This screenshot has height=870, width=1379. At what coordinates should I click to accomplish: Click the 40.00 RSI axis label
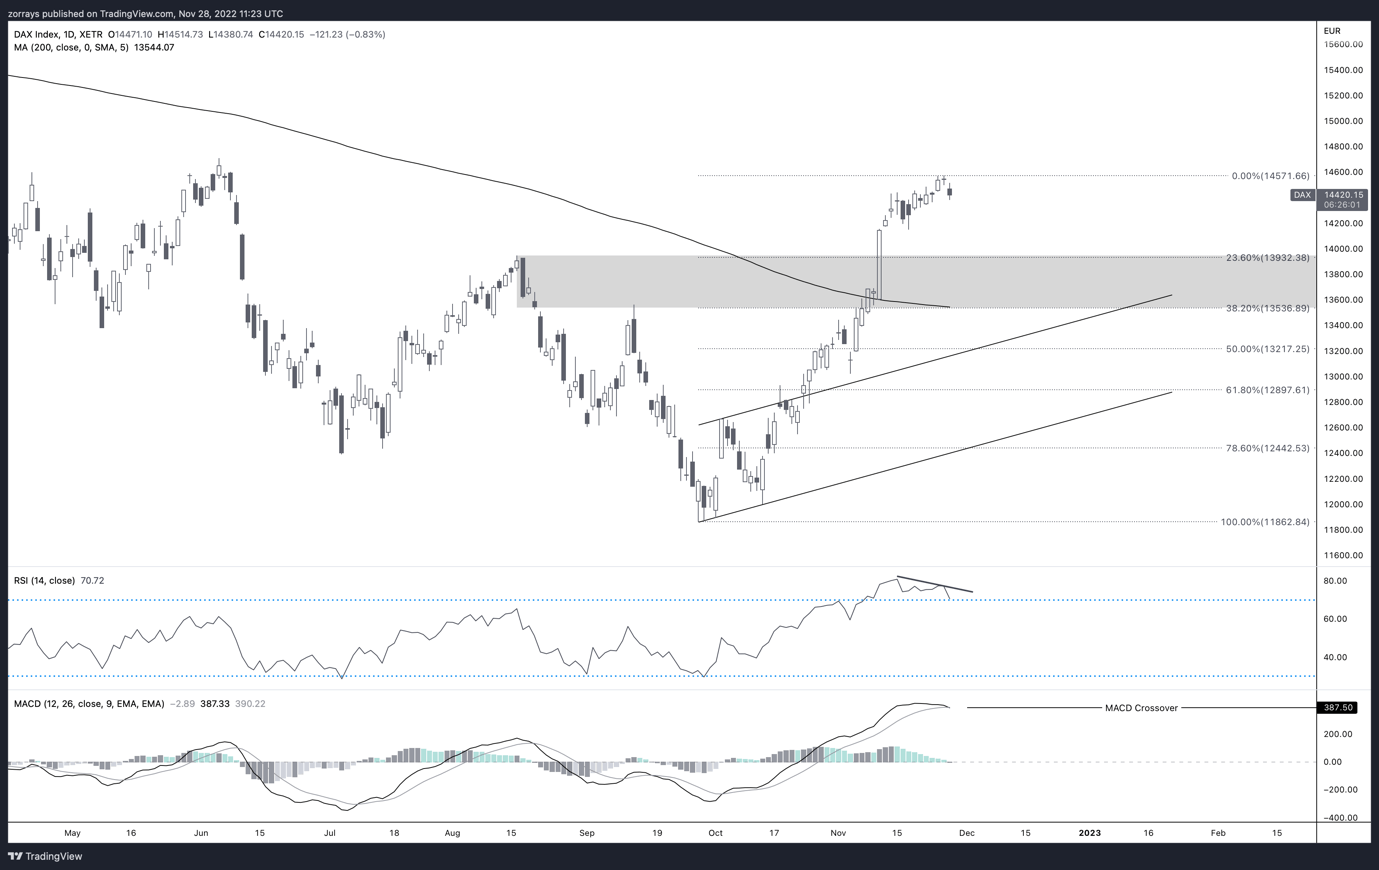tap(1335, 658)
